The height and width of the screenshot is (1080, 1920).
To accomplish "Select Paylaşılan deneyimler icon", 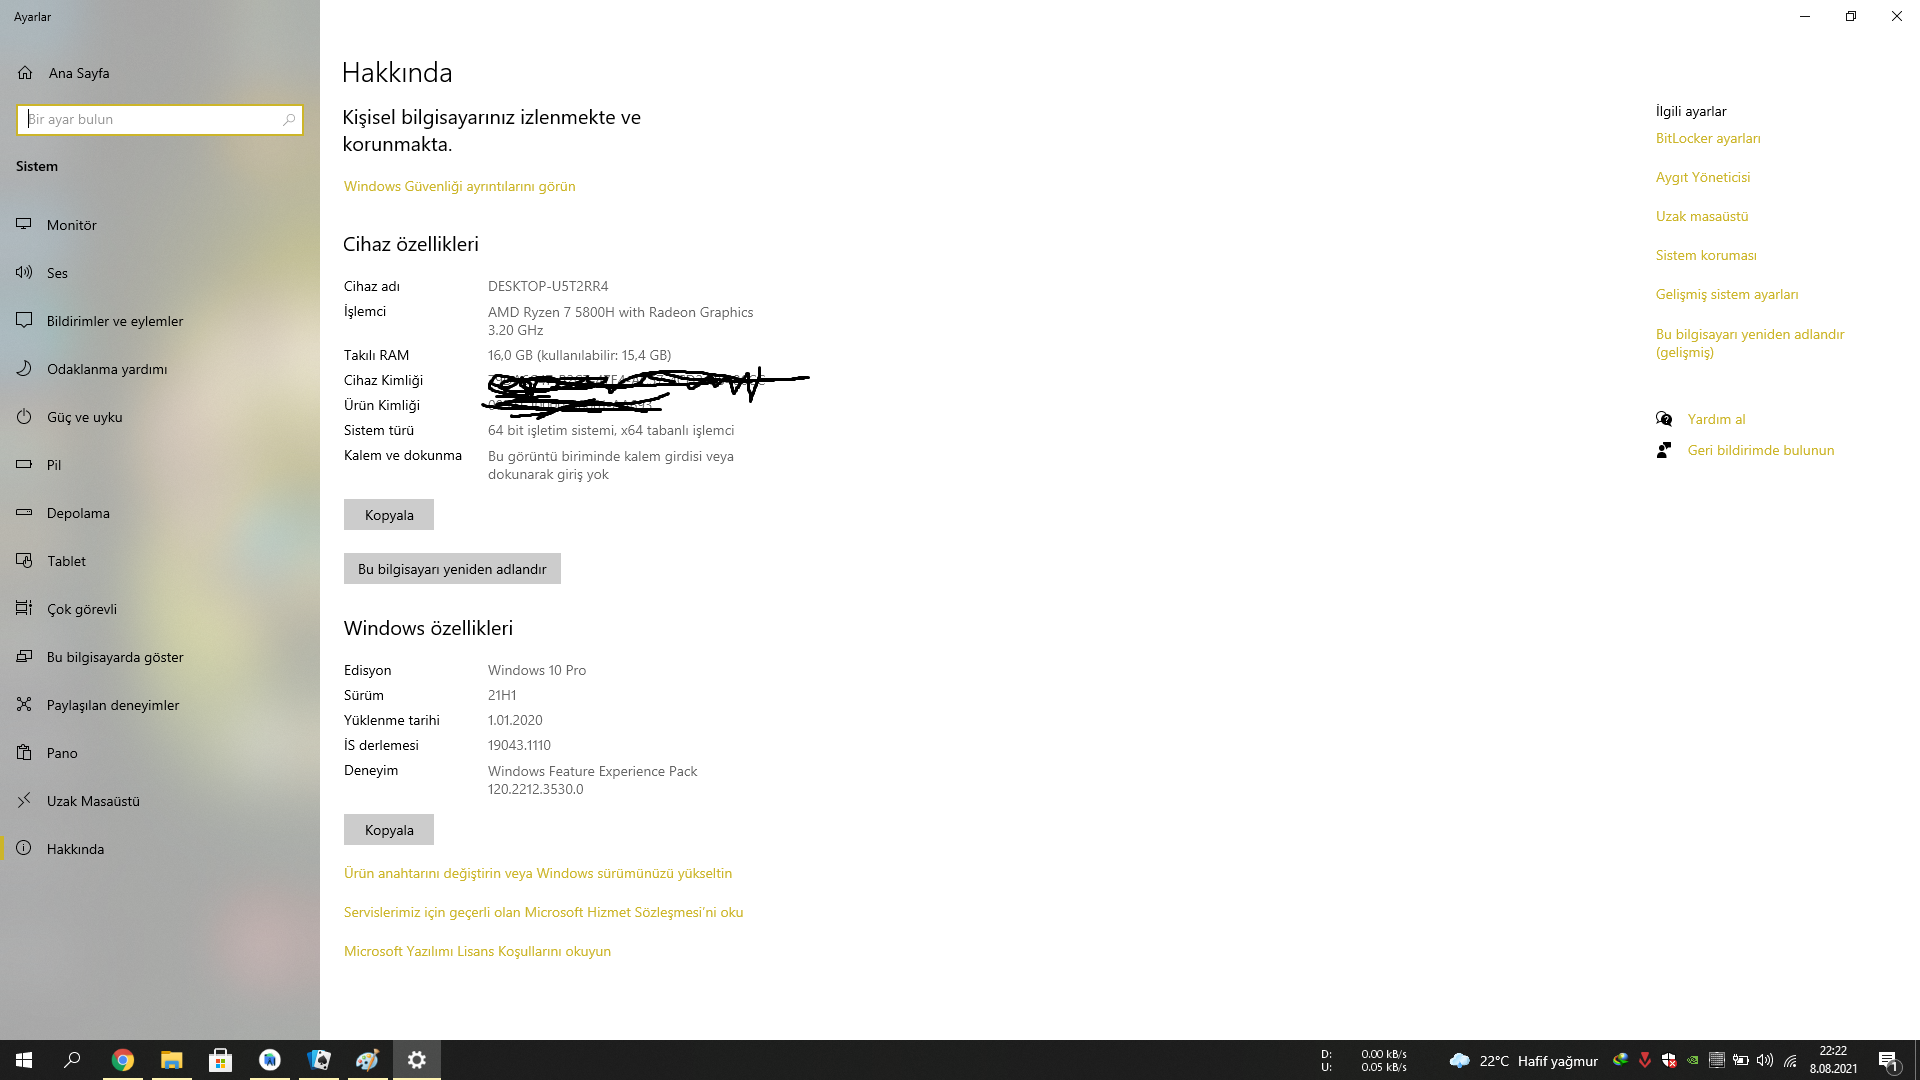I will point(24,705).
